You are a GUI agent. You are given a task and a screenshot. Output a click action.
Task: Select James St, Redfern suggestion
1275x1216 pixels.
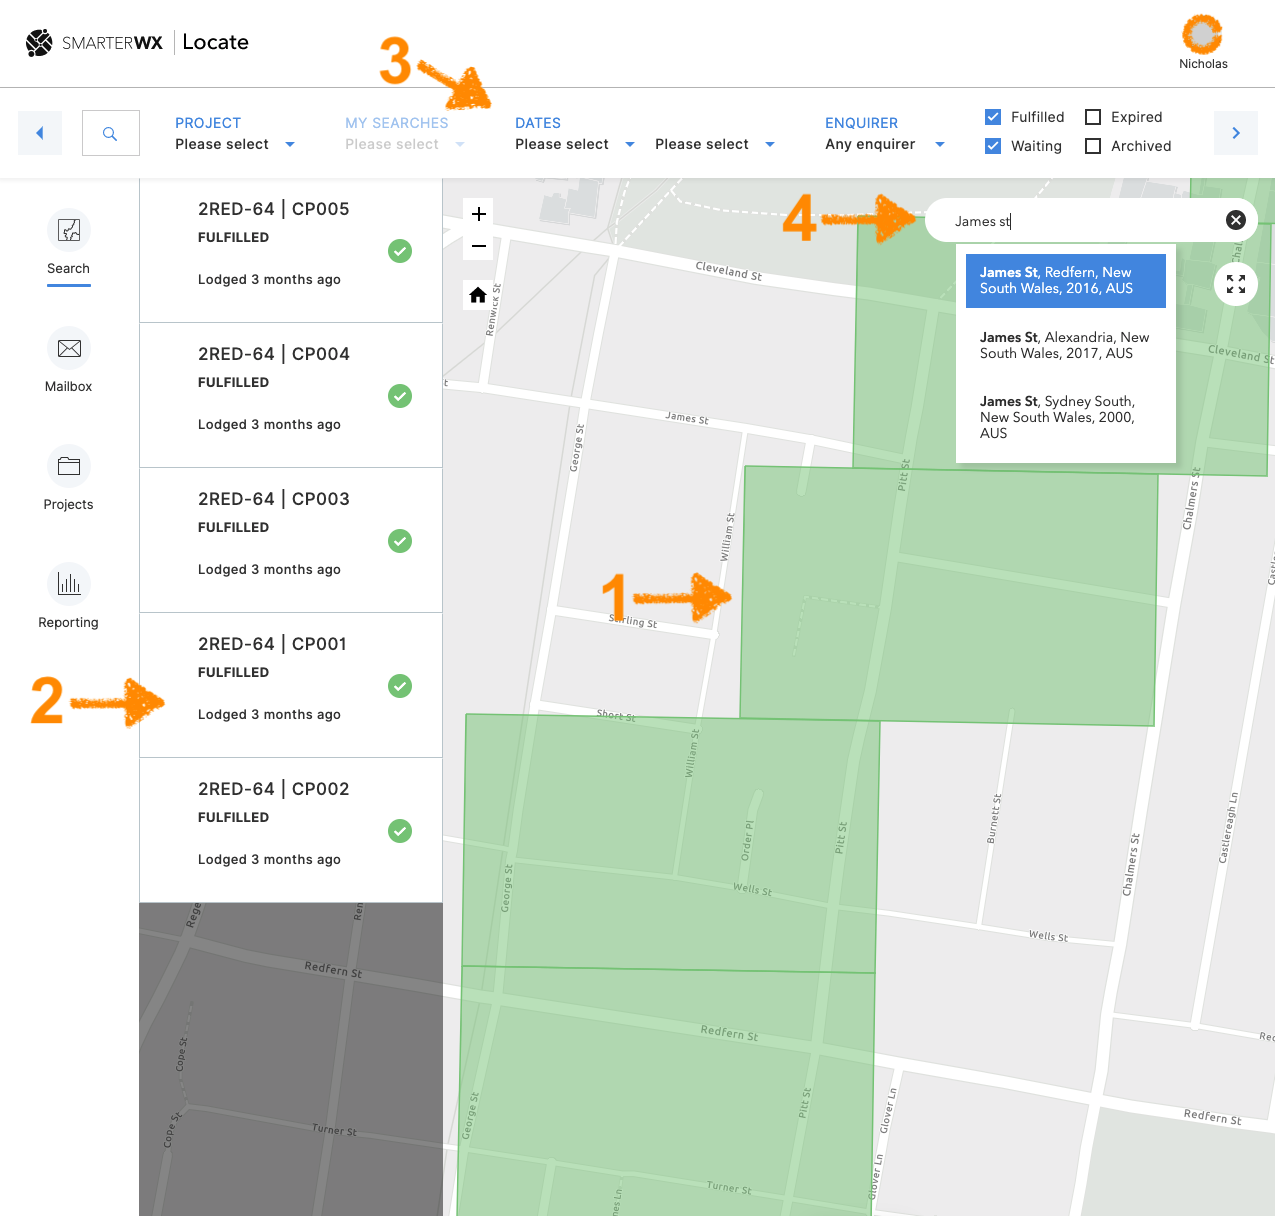pos(1065,280)
